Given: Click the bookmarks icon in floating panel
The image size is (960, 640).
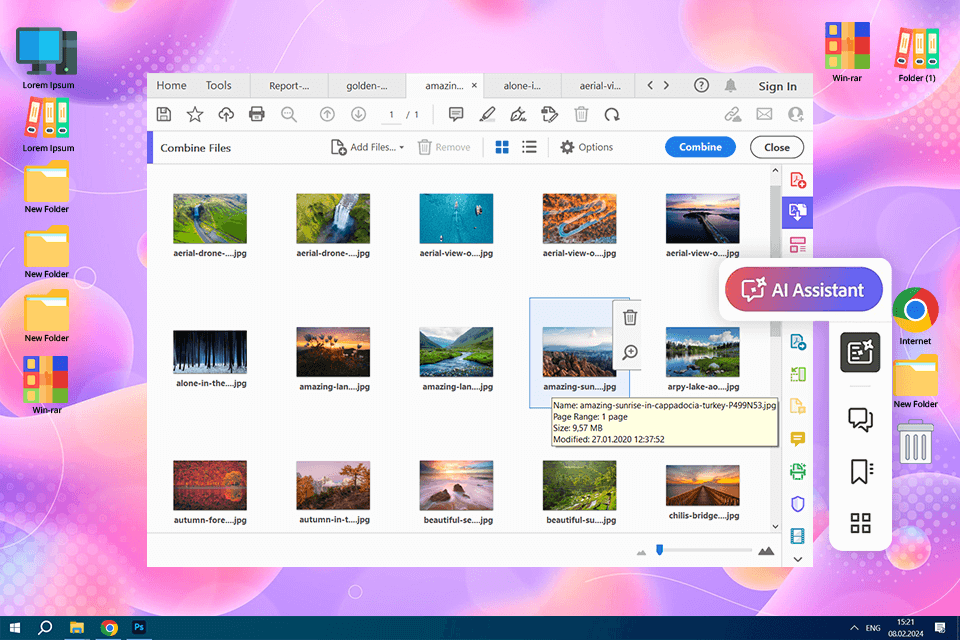Looking at the screenshot, I should 860,472.
